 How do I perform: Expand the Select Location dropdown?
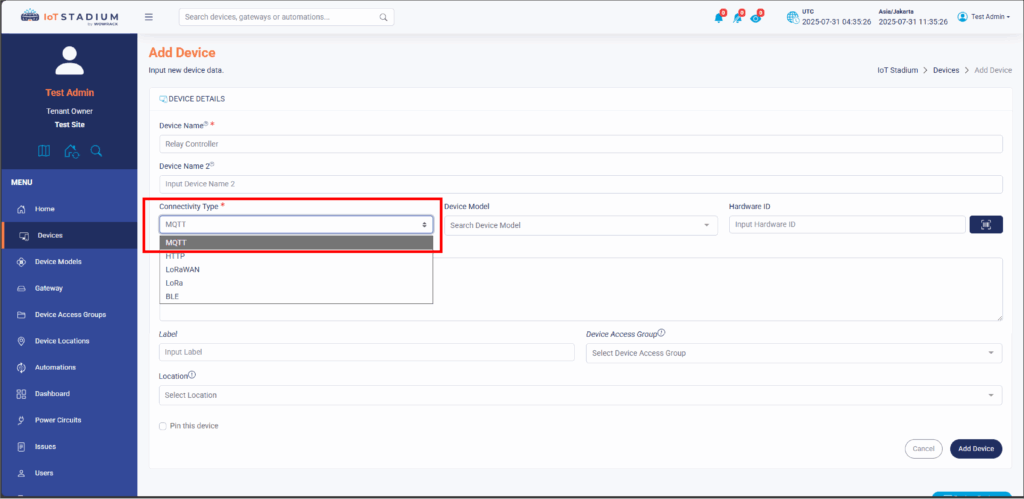(580, 395)
